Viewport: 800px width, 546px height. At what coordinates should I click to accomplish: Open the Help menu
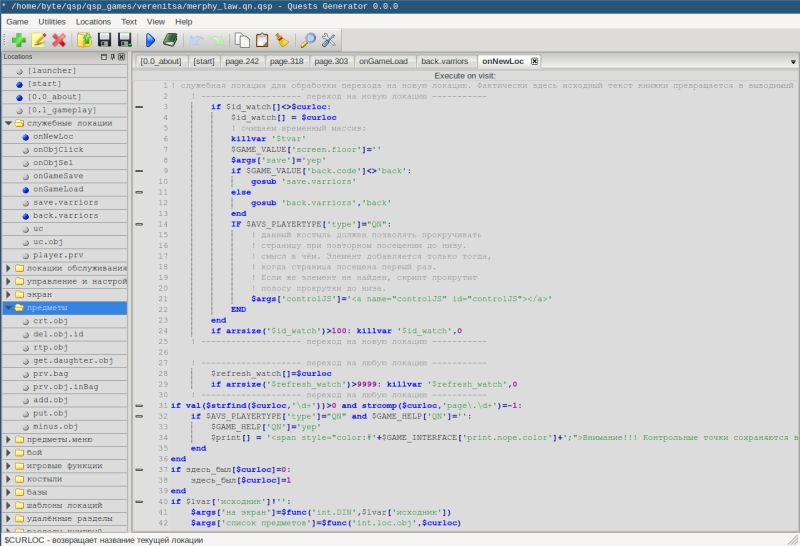184,22
